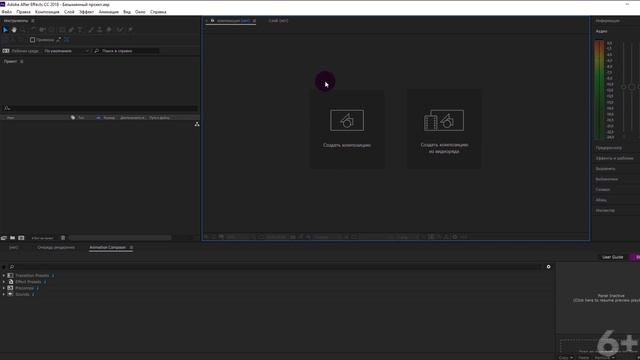Image resolution: width=640 pixels, height=360 pixels.
Task: Click the trash delete icon in Project panel
Action: [63, 238]
